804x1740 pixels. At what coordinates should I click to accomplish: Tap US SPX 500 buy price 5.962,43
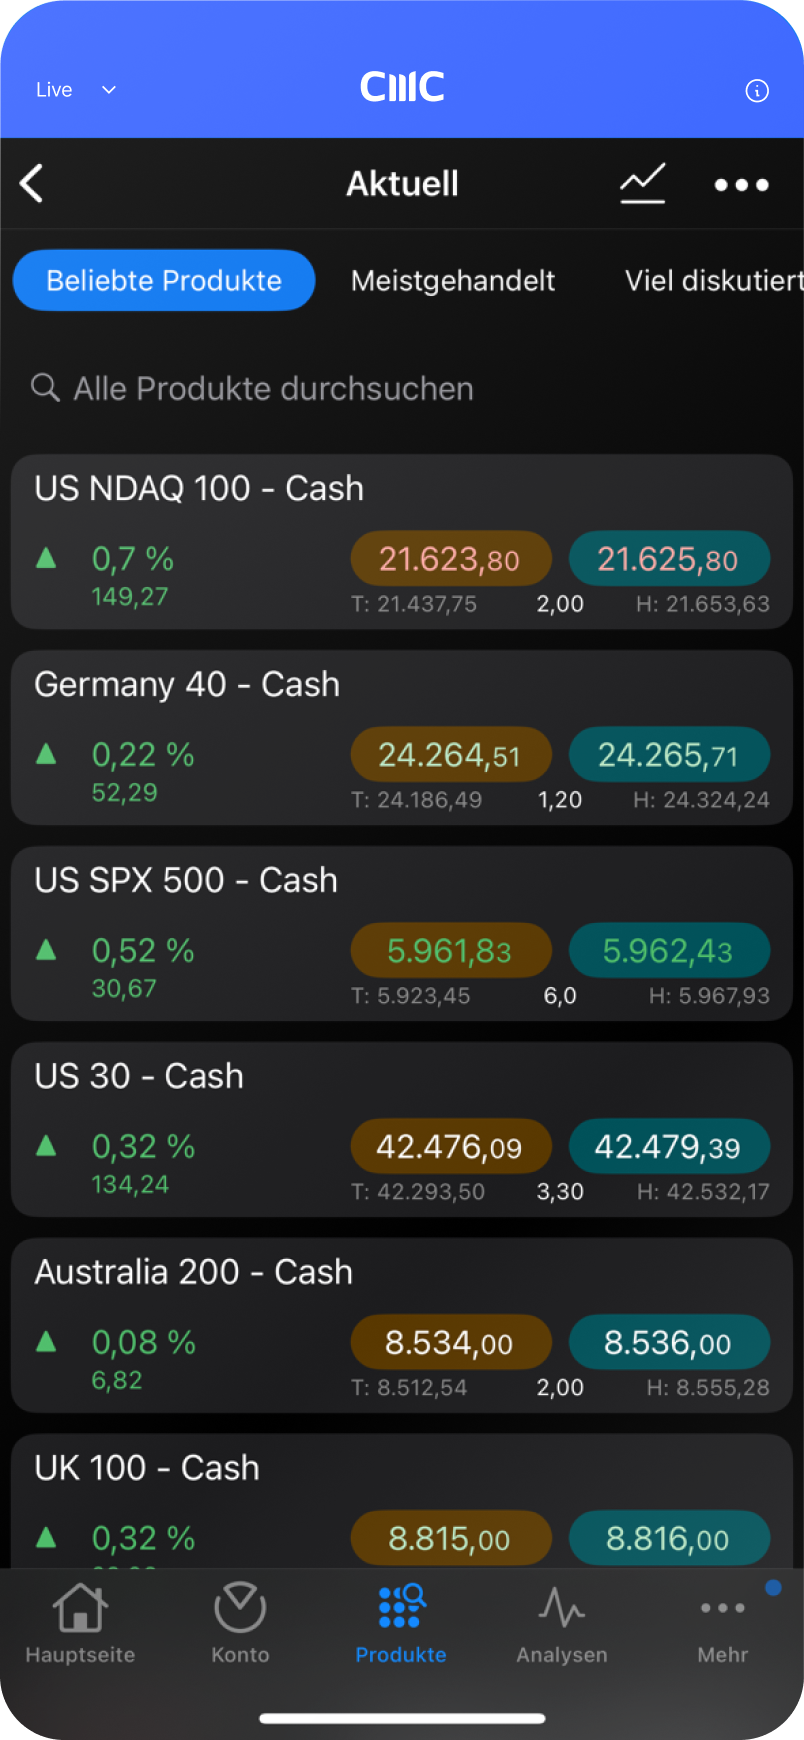668,951
